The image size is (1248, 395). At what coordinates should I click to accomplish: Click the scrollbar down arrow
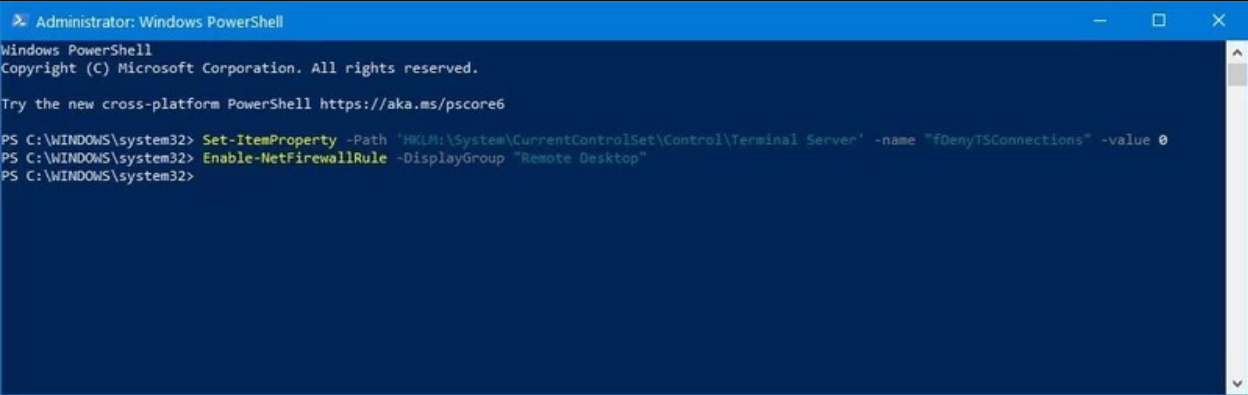1237,383
